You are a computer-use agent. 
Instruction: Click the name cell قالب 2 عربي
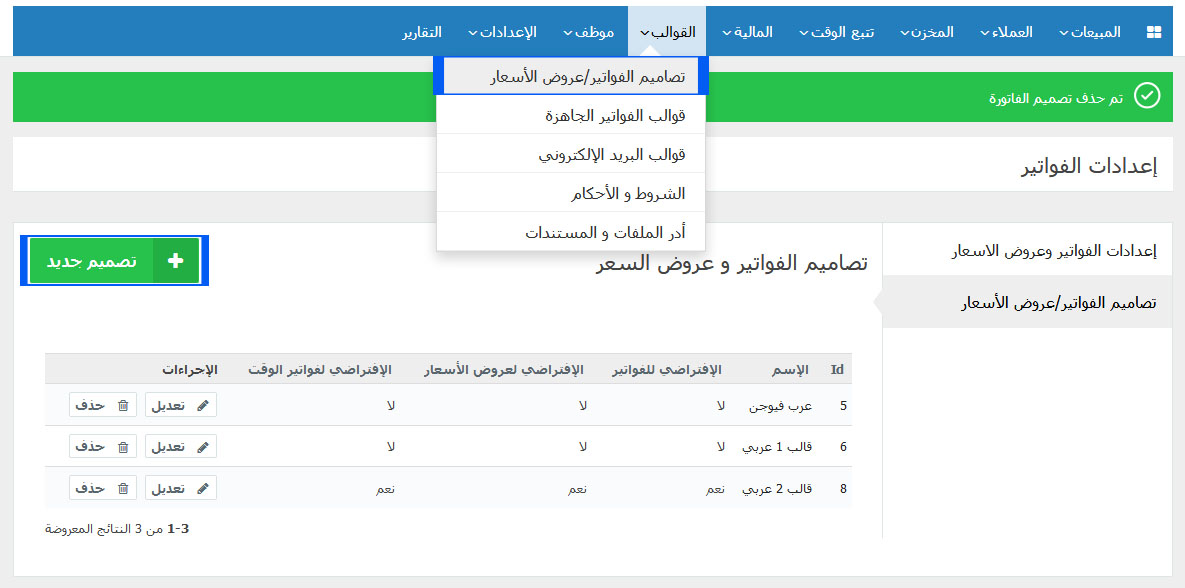tap(778, 488)
